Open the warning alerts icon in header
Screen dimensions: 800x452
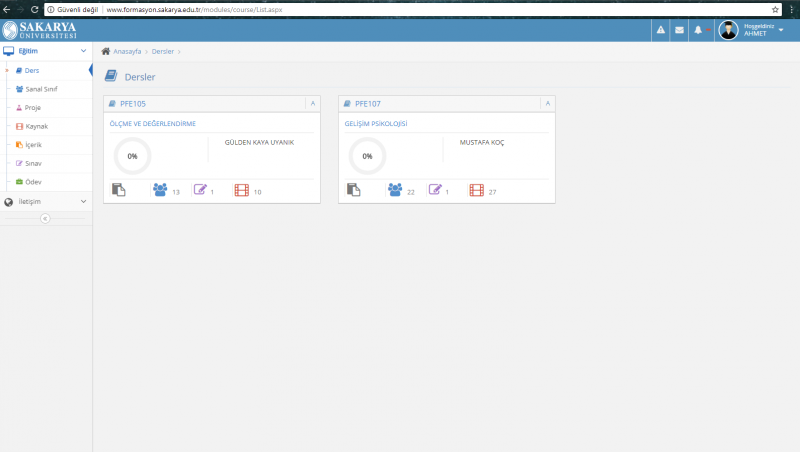660,30
